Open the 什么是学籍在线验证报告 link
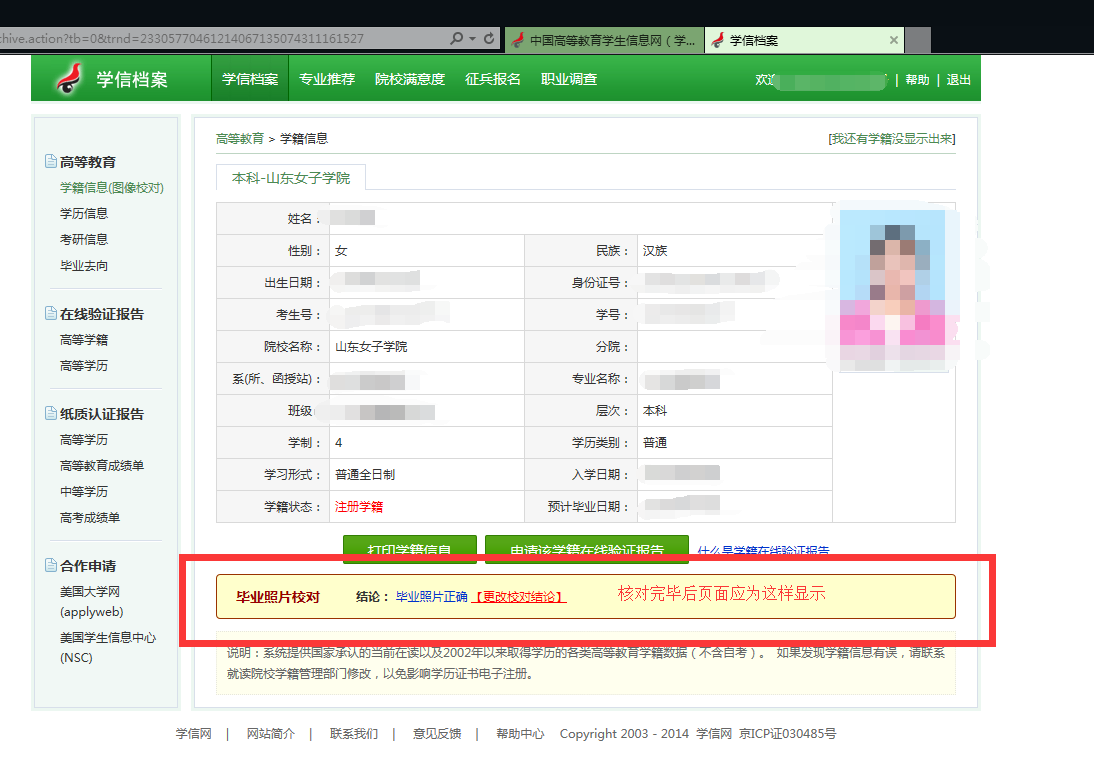Viewport: 1094px width, 784px height. [x=763, y=551]
